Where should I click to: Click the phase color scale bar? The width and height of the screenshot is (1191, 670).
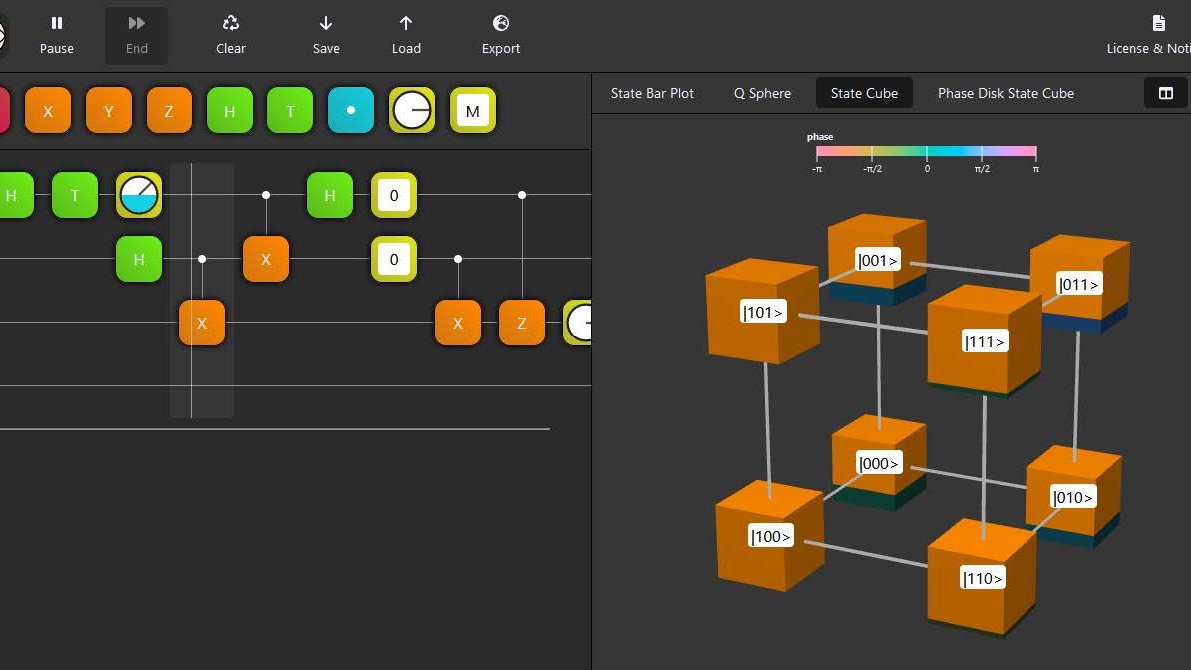(926, 151)
